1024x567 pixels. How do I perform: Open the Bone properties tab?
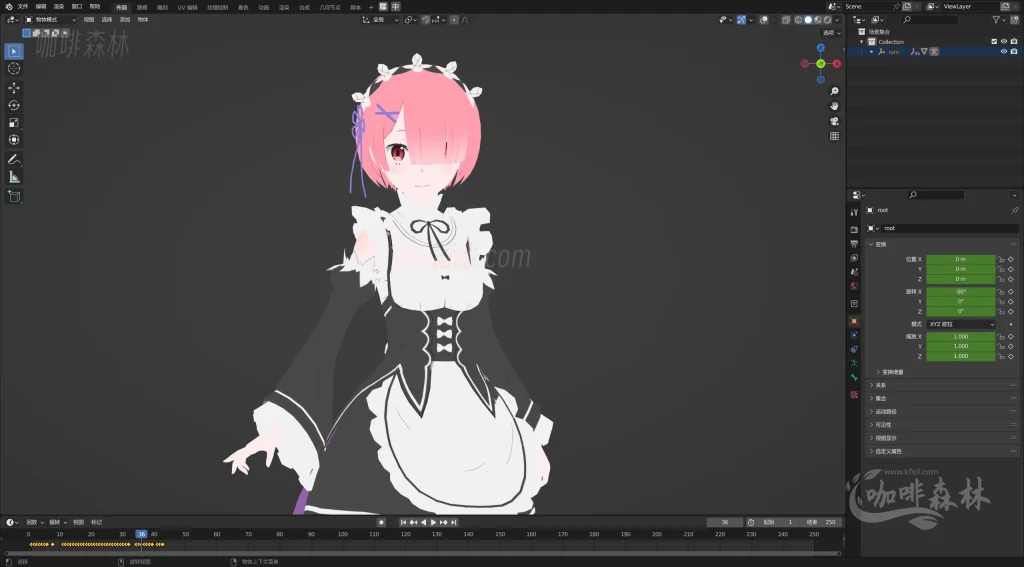[854, 378]
